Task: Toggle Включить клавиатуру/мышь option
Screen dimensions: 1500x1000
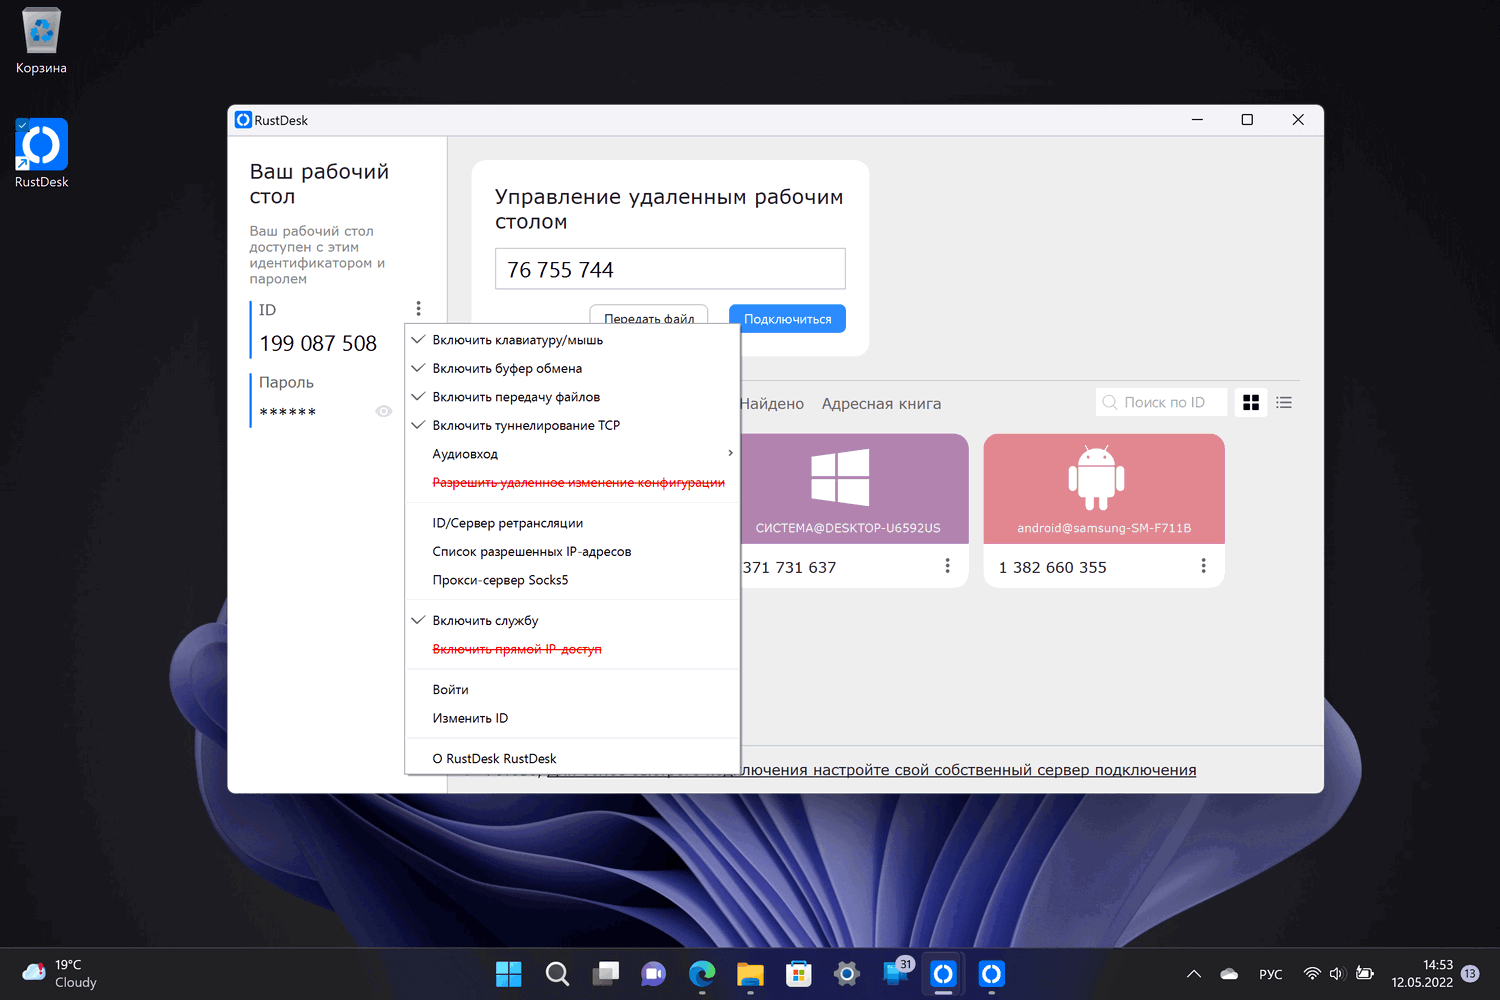Action: coord(572,340)
